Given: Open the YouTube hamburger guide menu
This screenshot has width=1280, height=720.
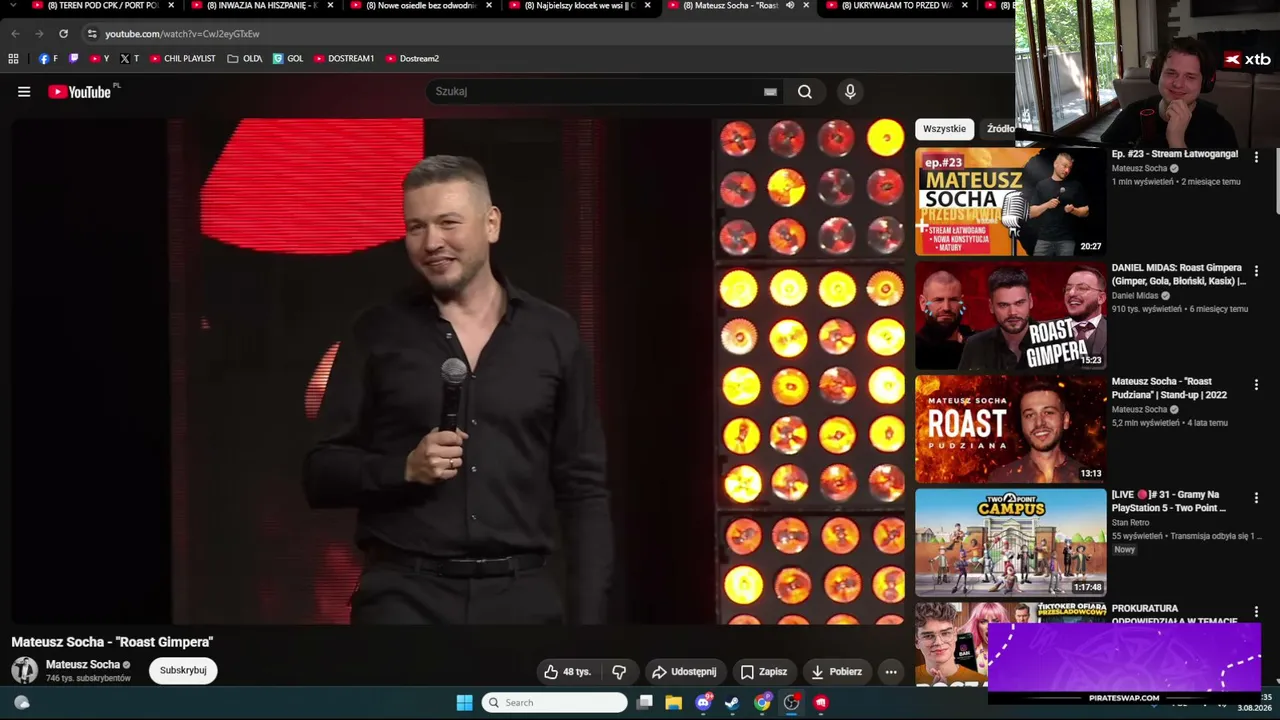Looking at the screenshot, I should (24, 92).
